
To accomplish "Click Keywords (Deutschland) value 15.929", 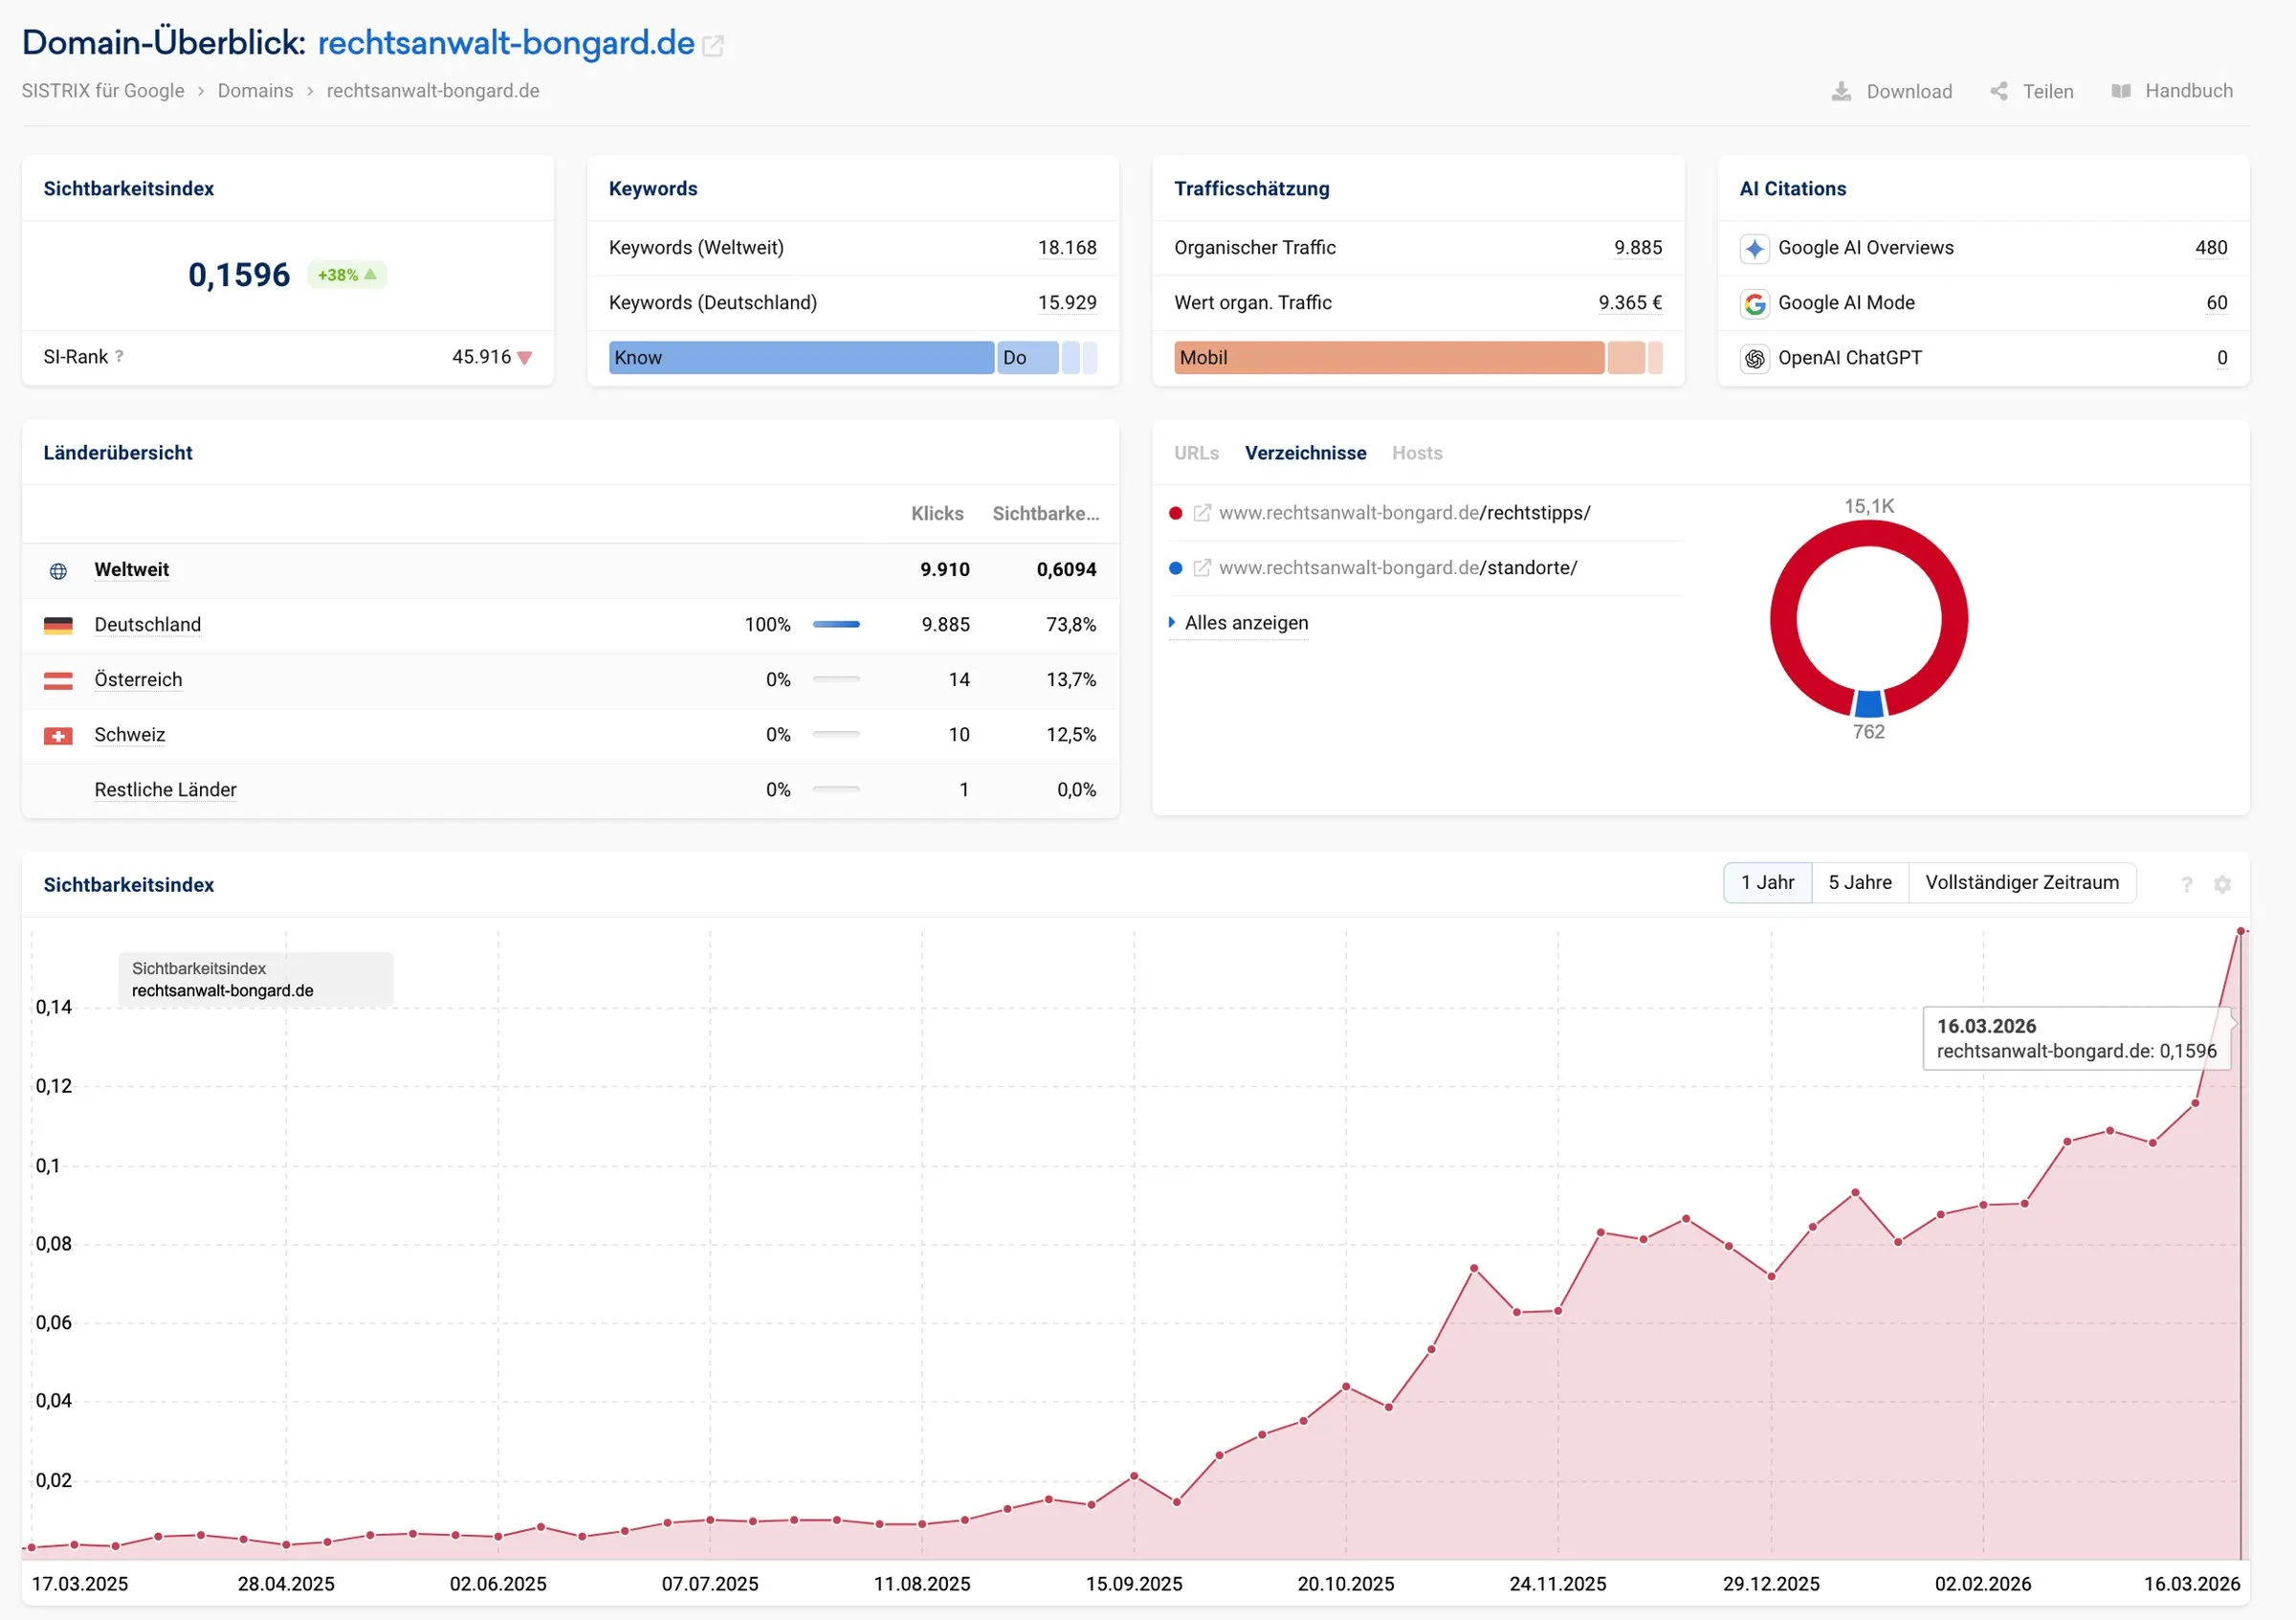I will pos(1067,303).
